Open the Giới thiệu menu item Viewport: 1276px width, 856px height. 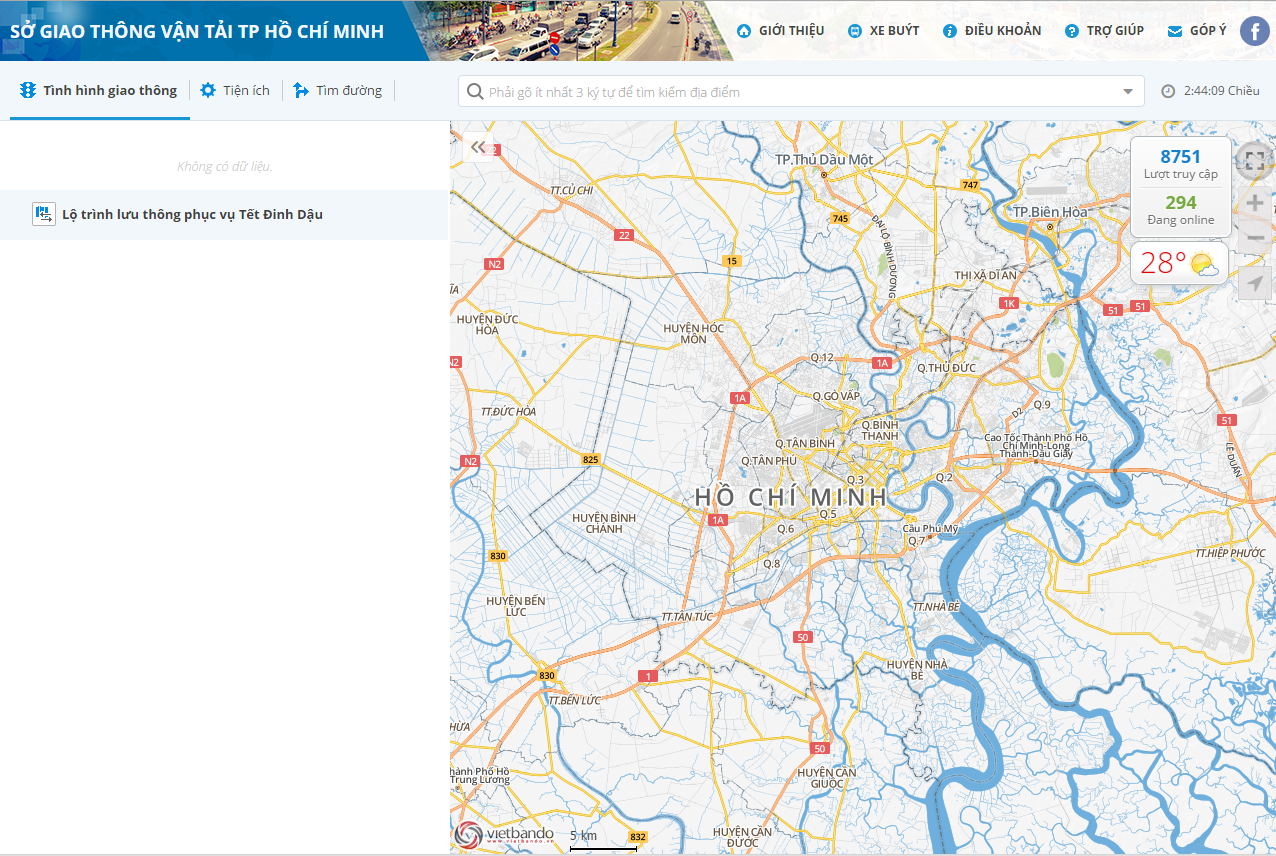point(780,31)
